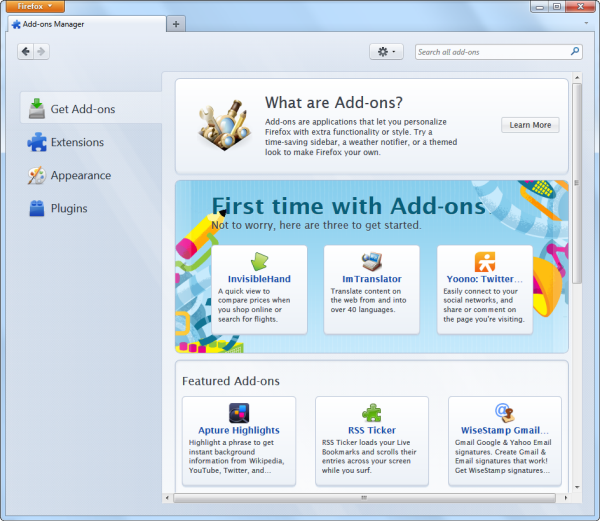Open the WiseStamp Gmail add-on link

click(504, 430)
